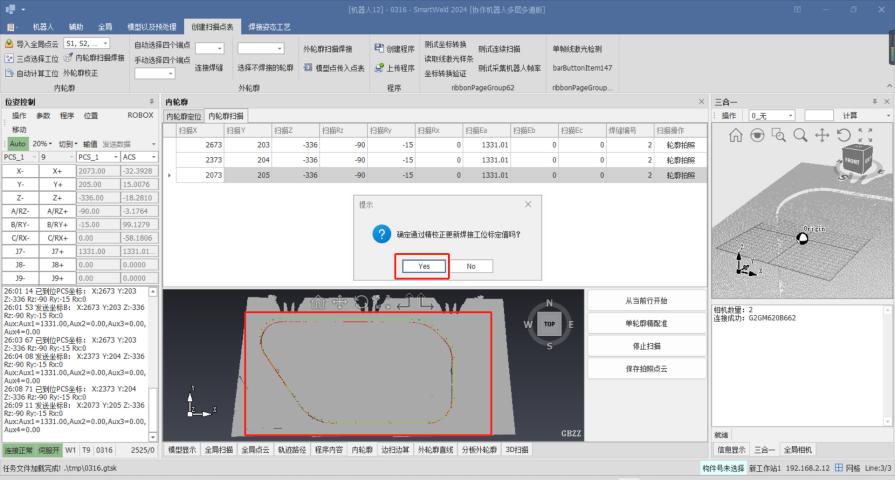Click Yes in the confirmation dialog
The height and width of the screenshot is (480, 895).
click(x=421, y=266)
